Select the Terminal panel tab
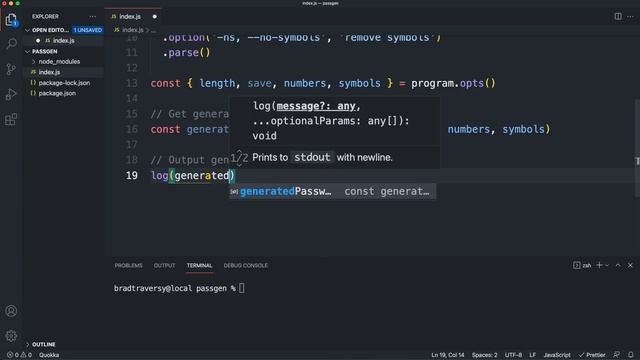This screenshot has width=640, height=360. 200,265
